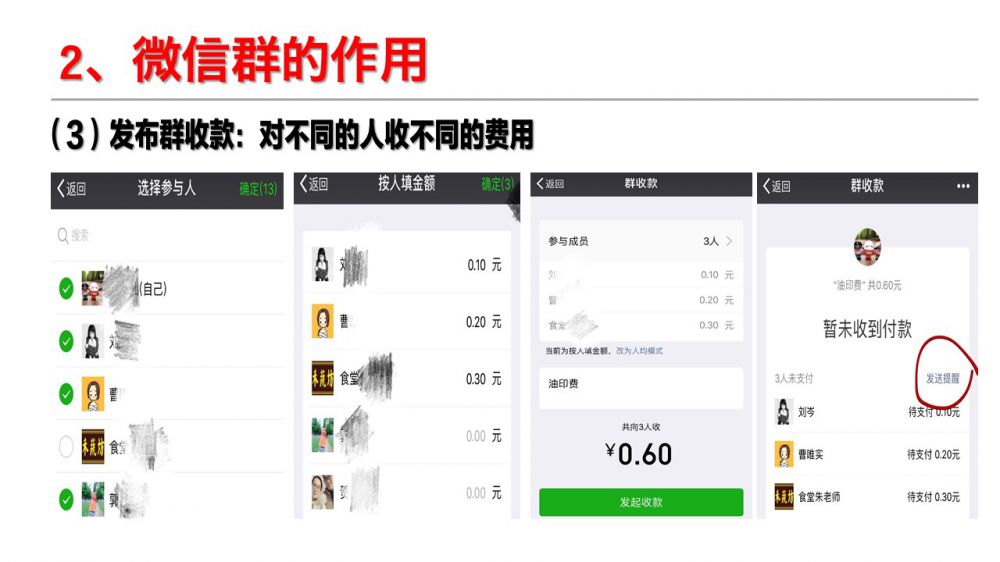This screenshot has height=562, width=1000.
Task: Tap the profile avatar above 油印费 total
Action: 867,247
